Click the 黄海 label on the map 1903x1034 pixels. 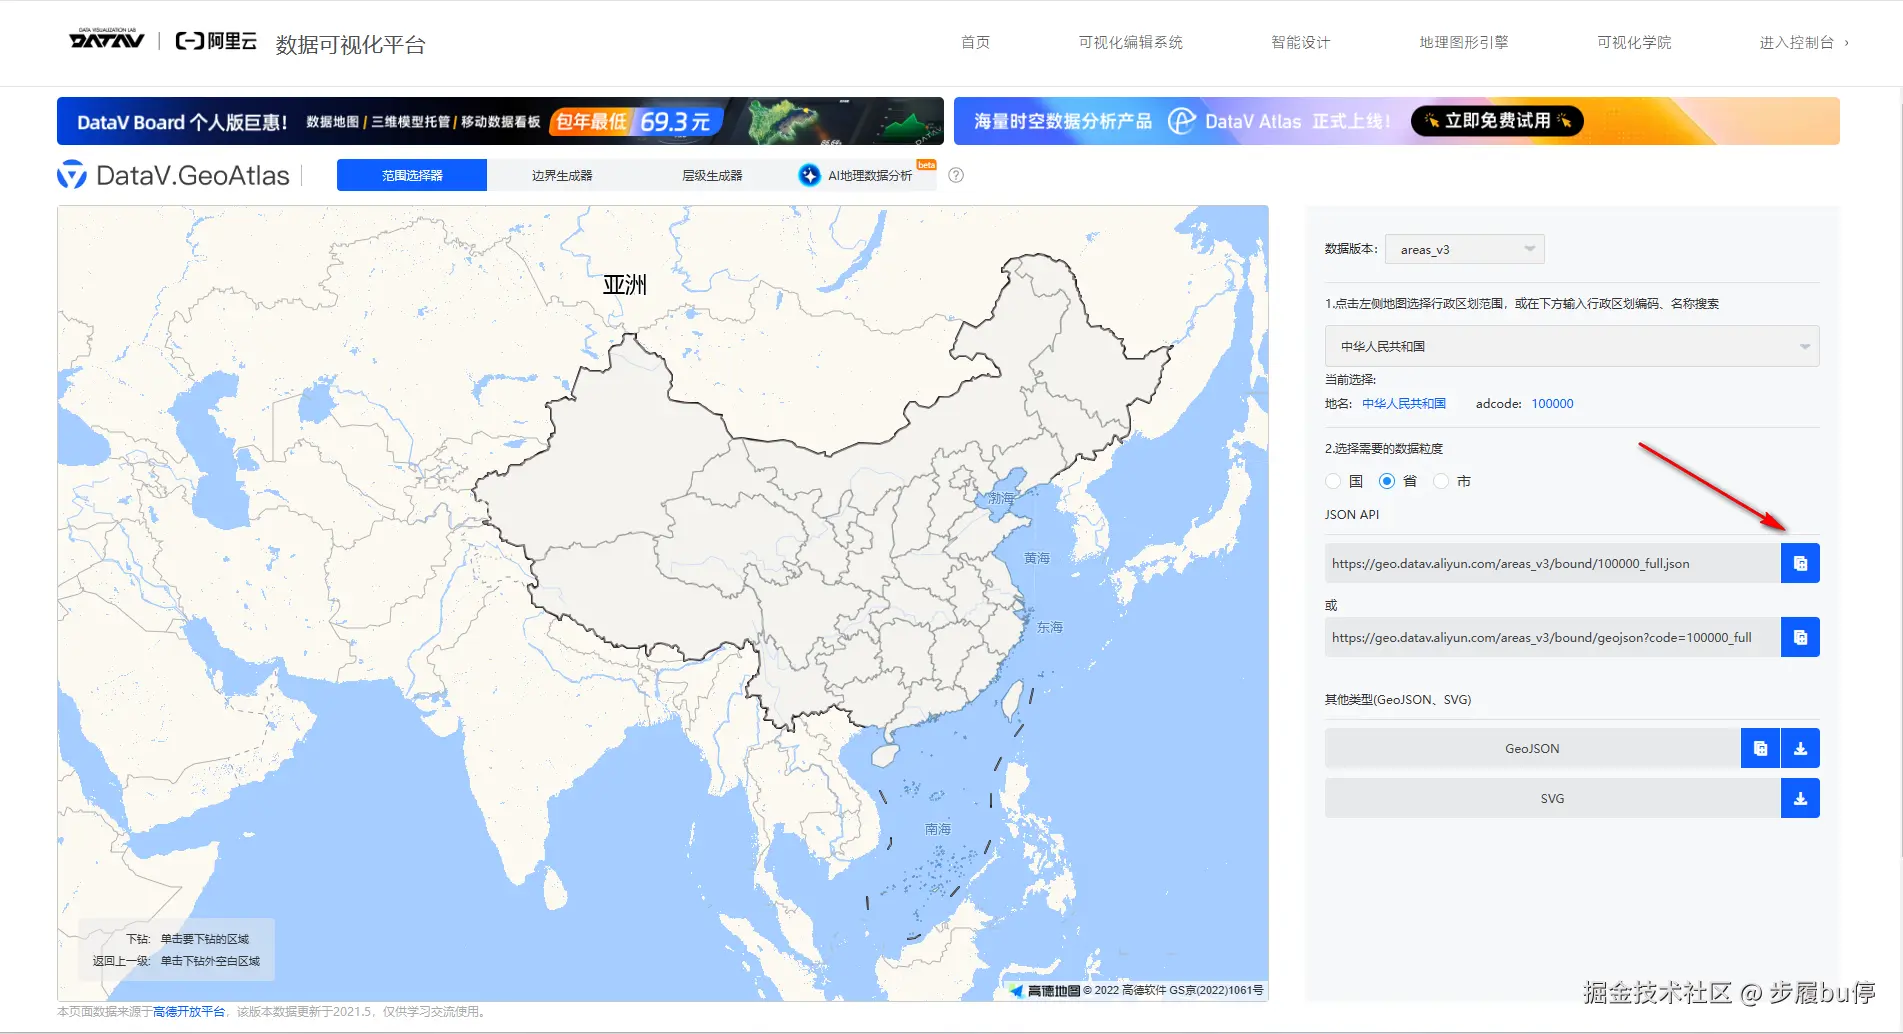[x=1037, y=558]
